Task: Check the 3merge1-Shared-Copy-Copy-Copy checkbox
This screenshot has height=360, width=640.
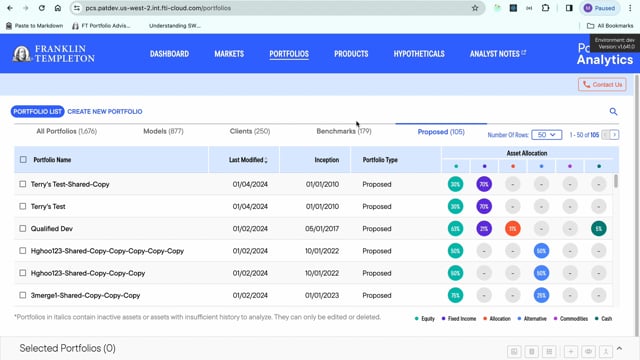Action: [x=22, y=295]
